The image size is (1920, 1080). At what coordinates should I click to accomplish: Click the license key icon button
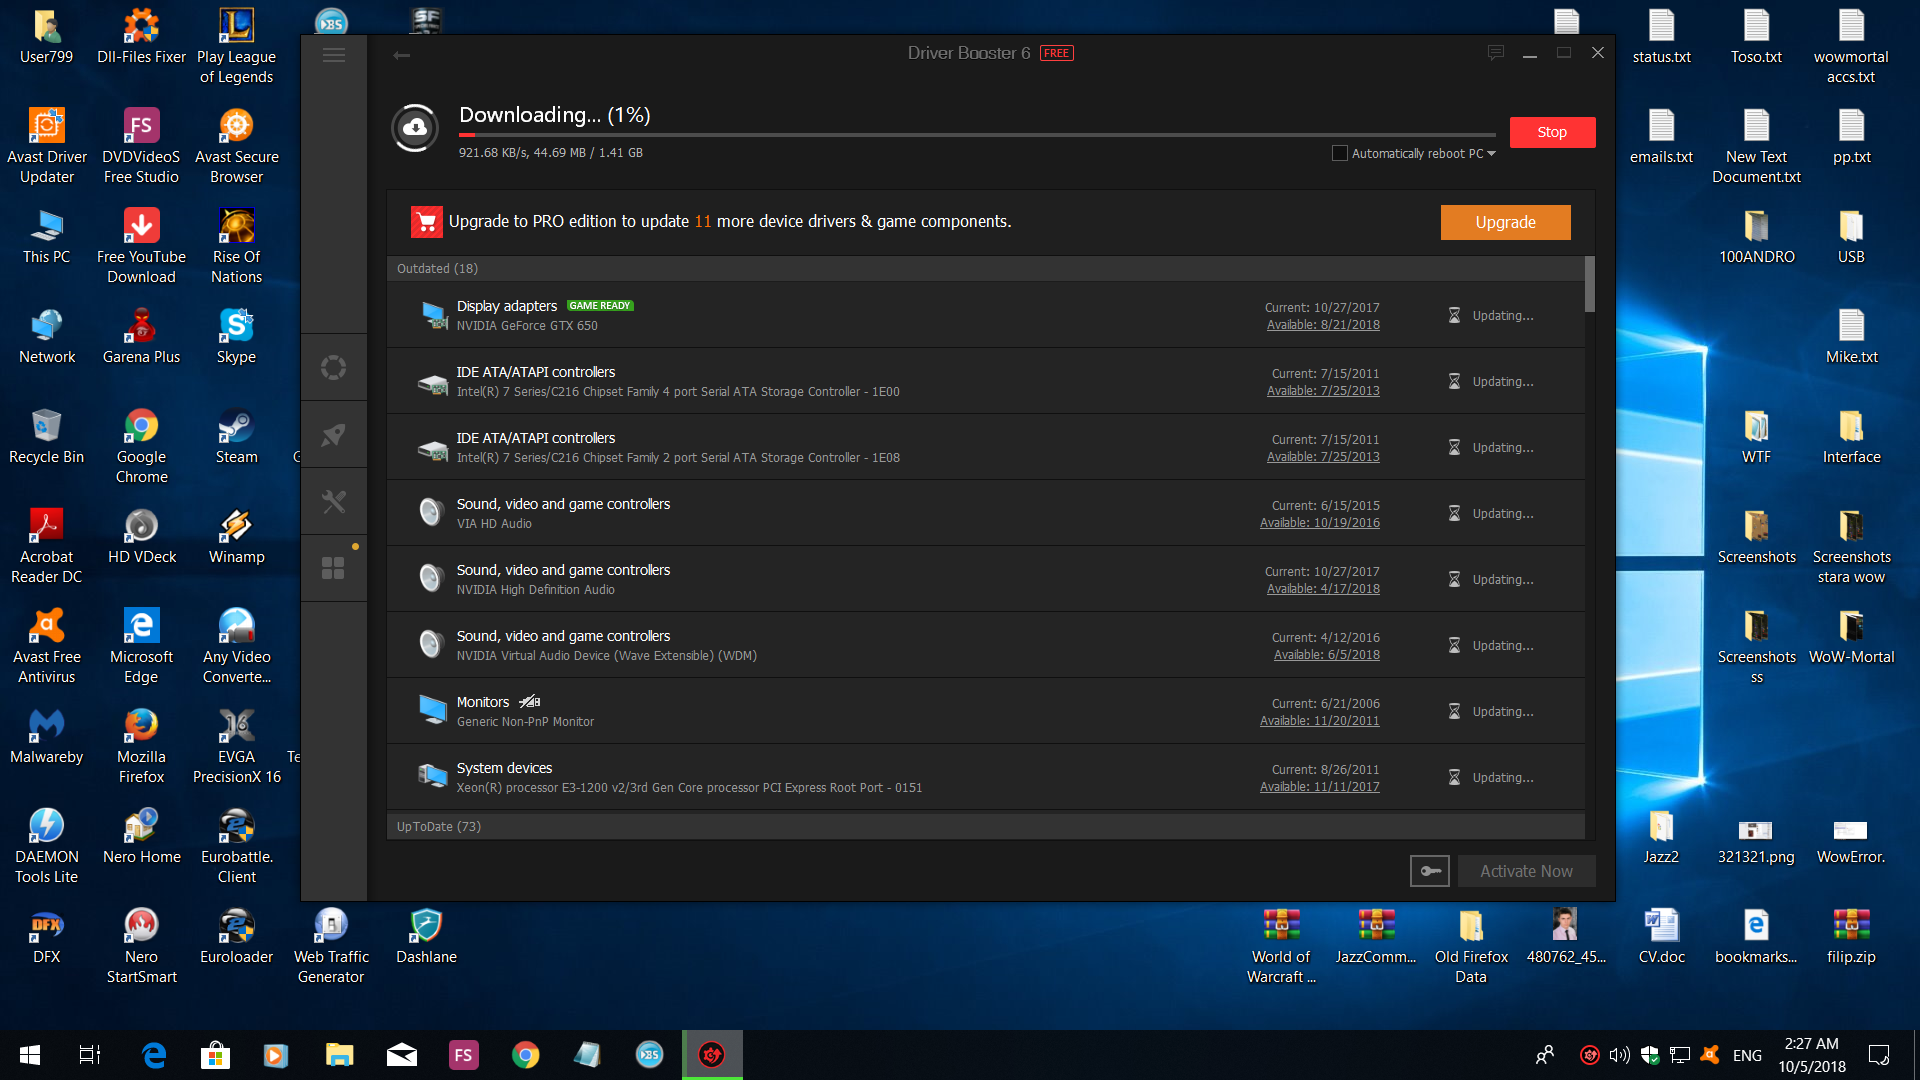[x=1430, y=871]
